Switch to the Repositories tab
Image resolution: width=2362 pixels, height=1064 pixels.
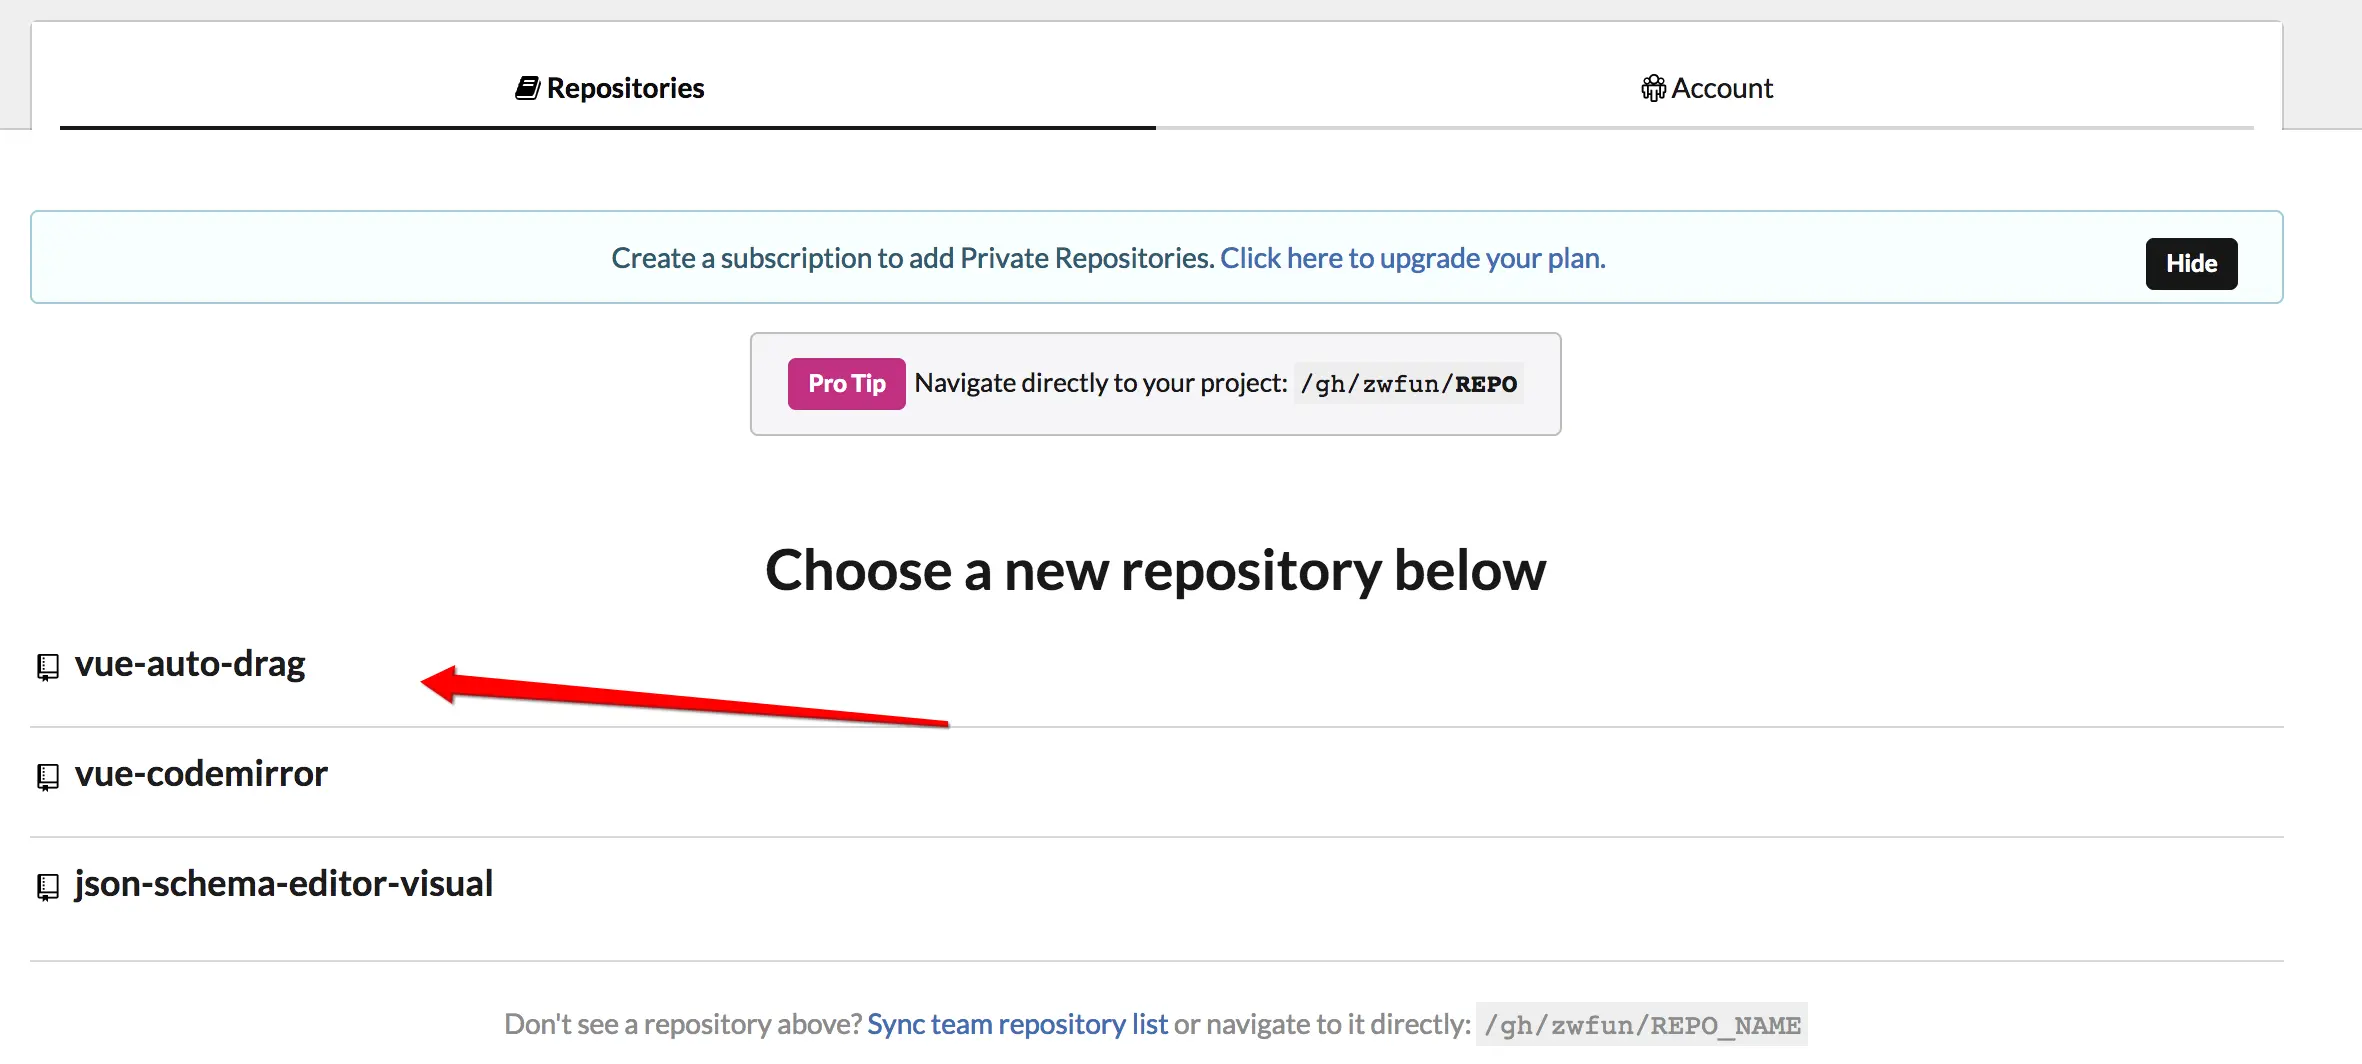[609, 88]
